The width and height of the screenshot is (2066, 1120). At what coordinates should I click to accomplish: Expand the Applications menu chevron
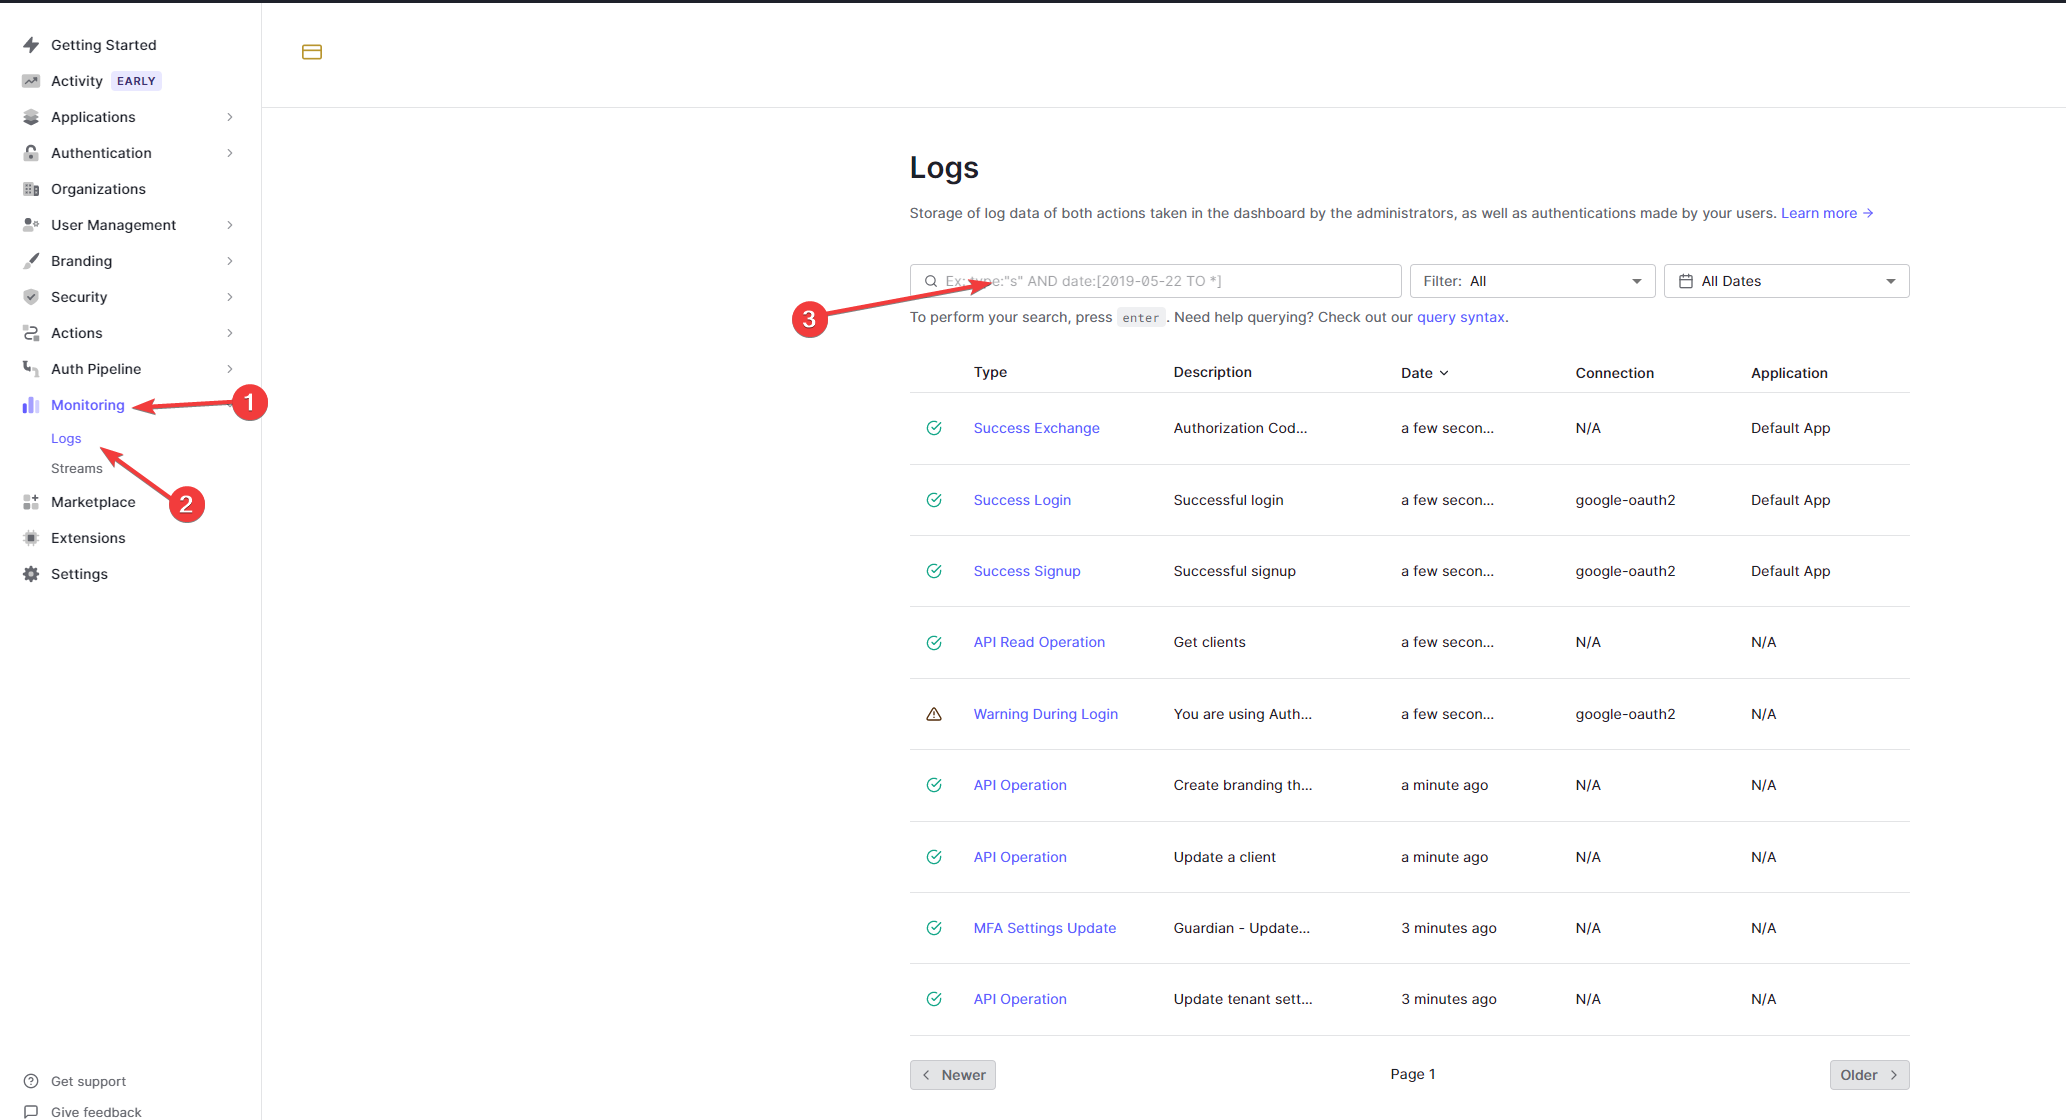click(230, 117)
